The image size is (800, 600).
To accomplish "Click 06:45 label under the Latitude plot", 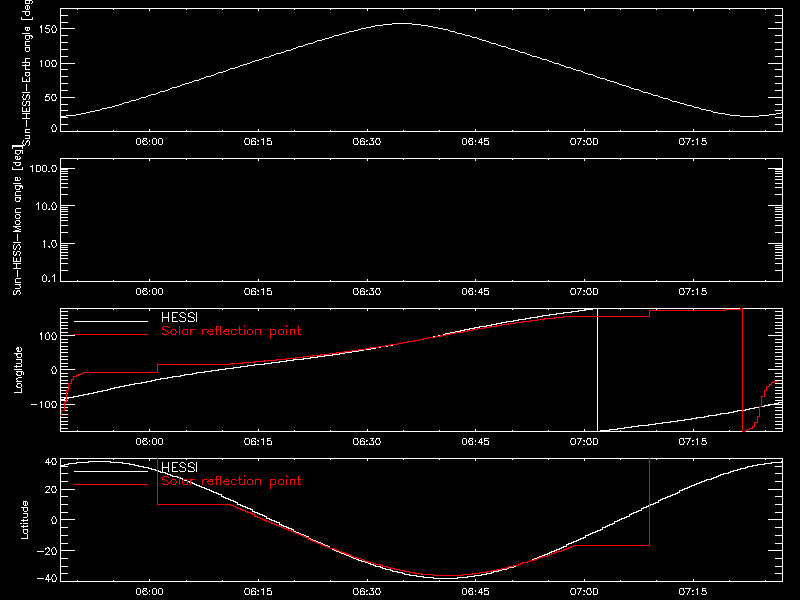I will [x=476, y=592].
